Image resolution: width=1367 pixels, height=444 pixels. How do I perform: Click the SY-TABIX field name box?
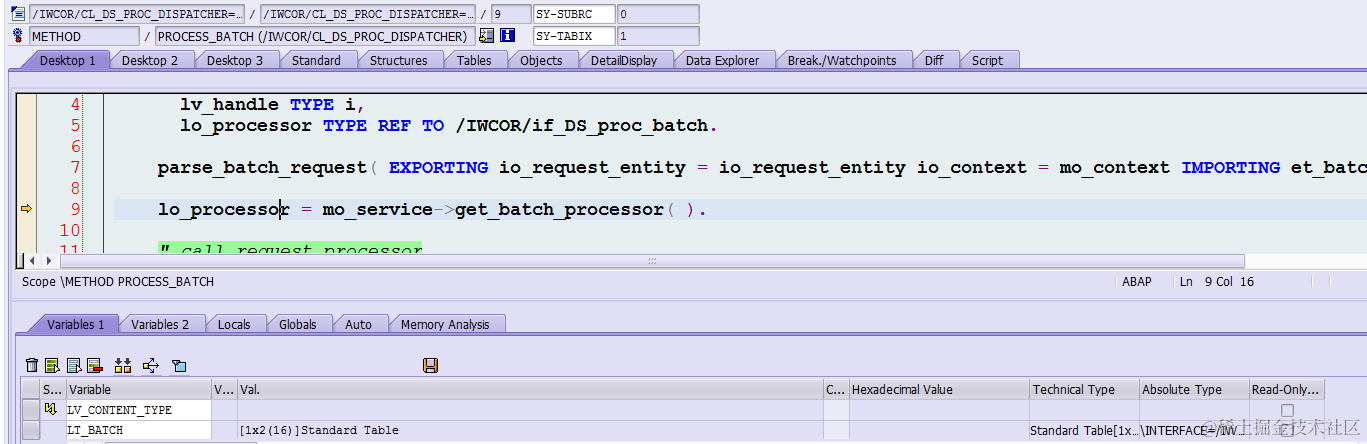[574, 36]
